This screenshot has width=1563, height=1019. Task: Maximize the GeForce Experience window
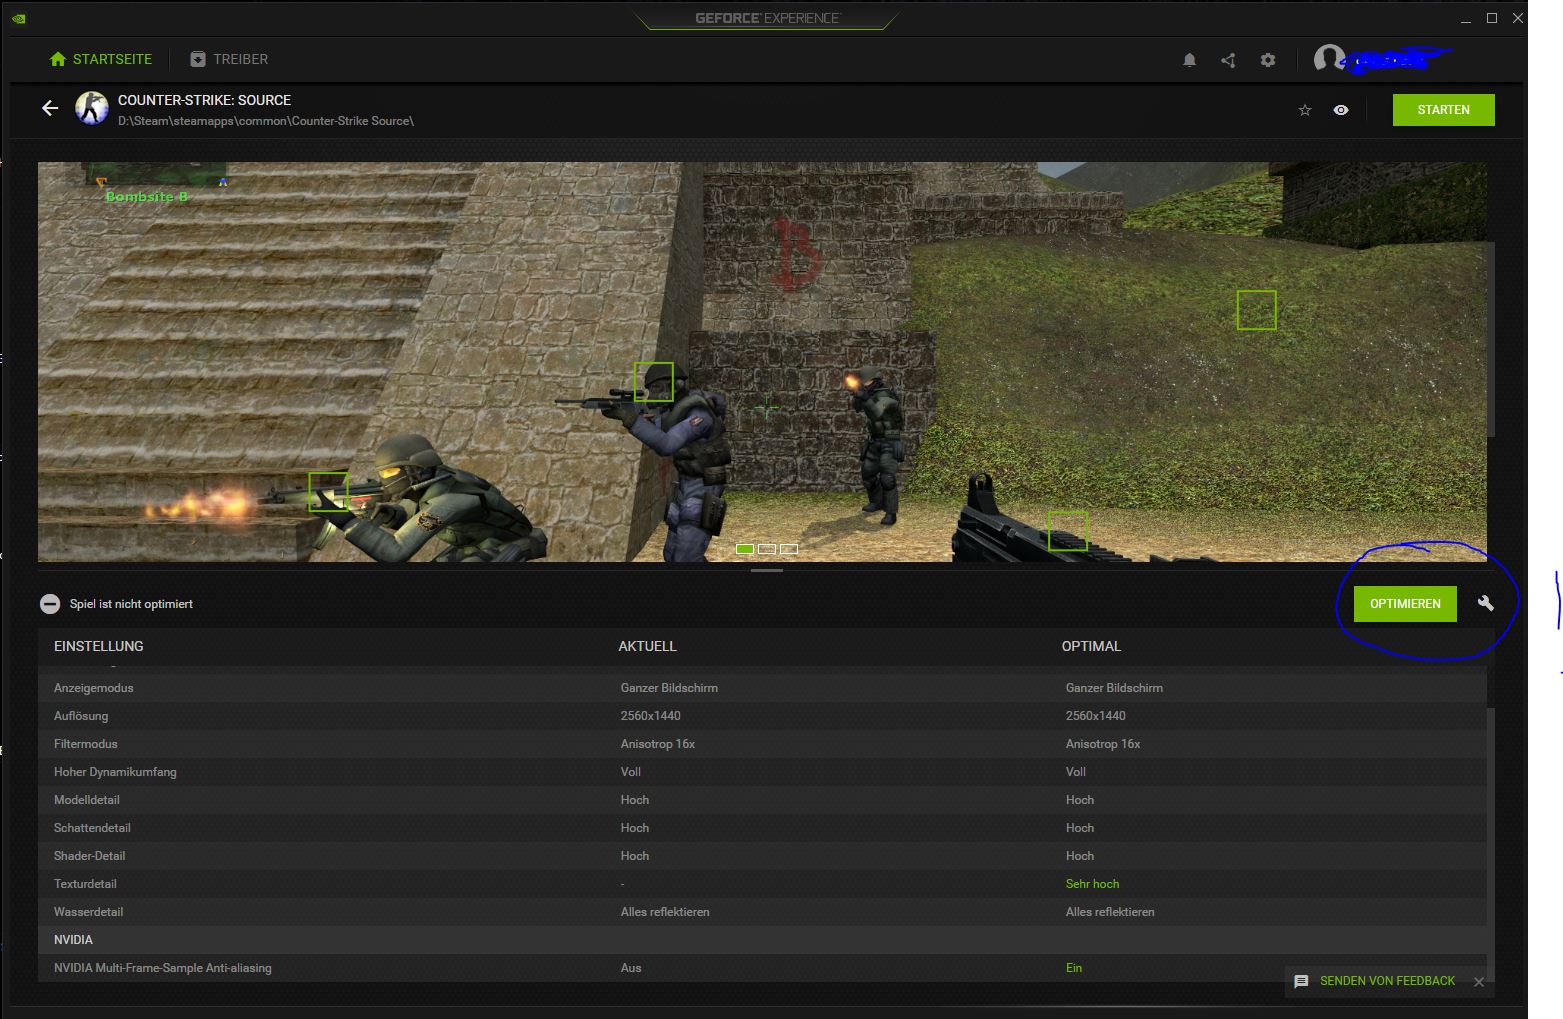(x=1491, y=18)
